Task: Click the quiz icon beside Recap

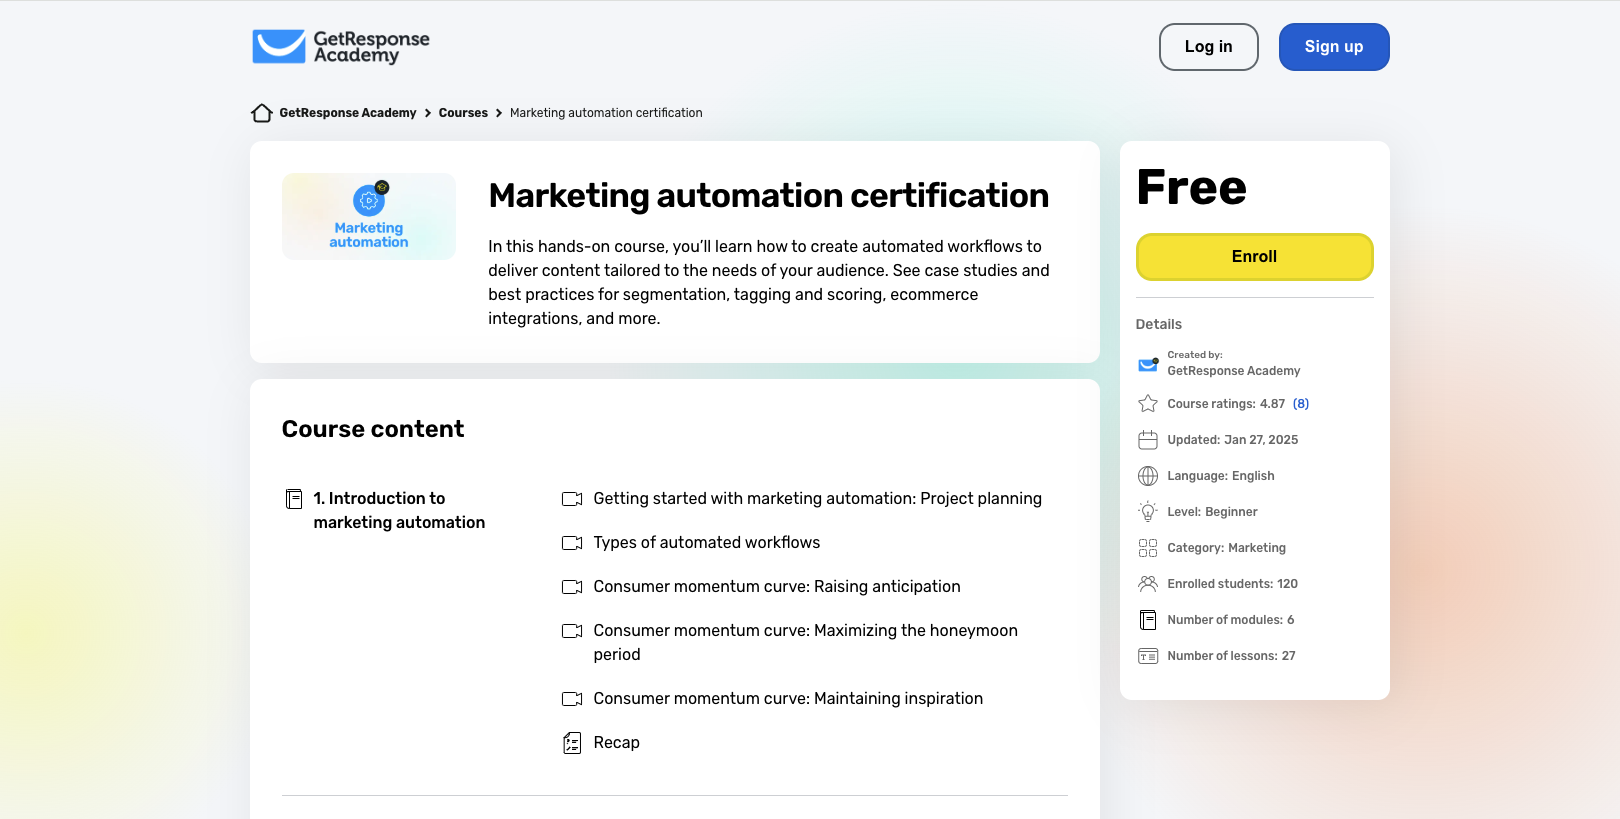Action: (x=572, y=743)
